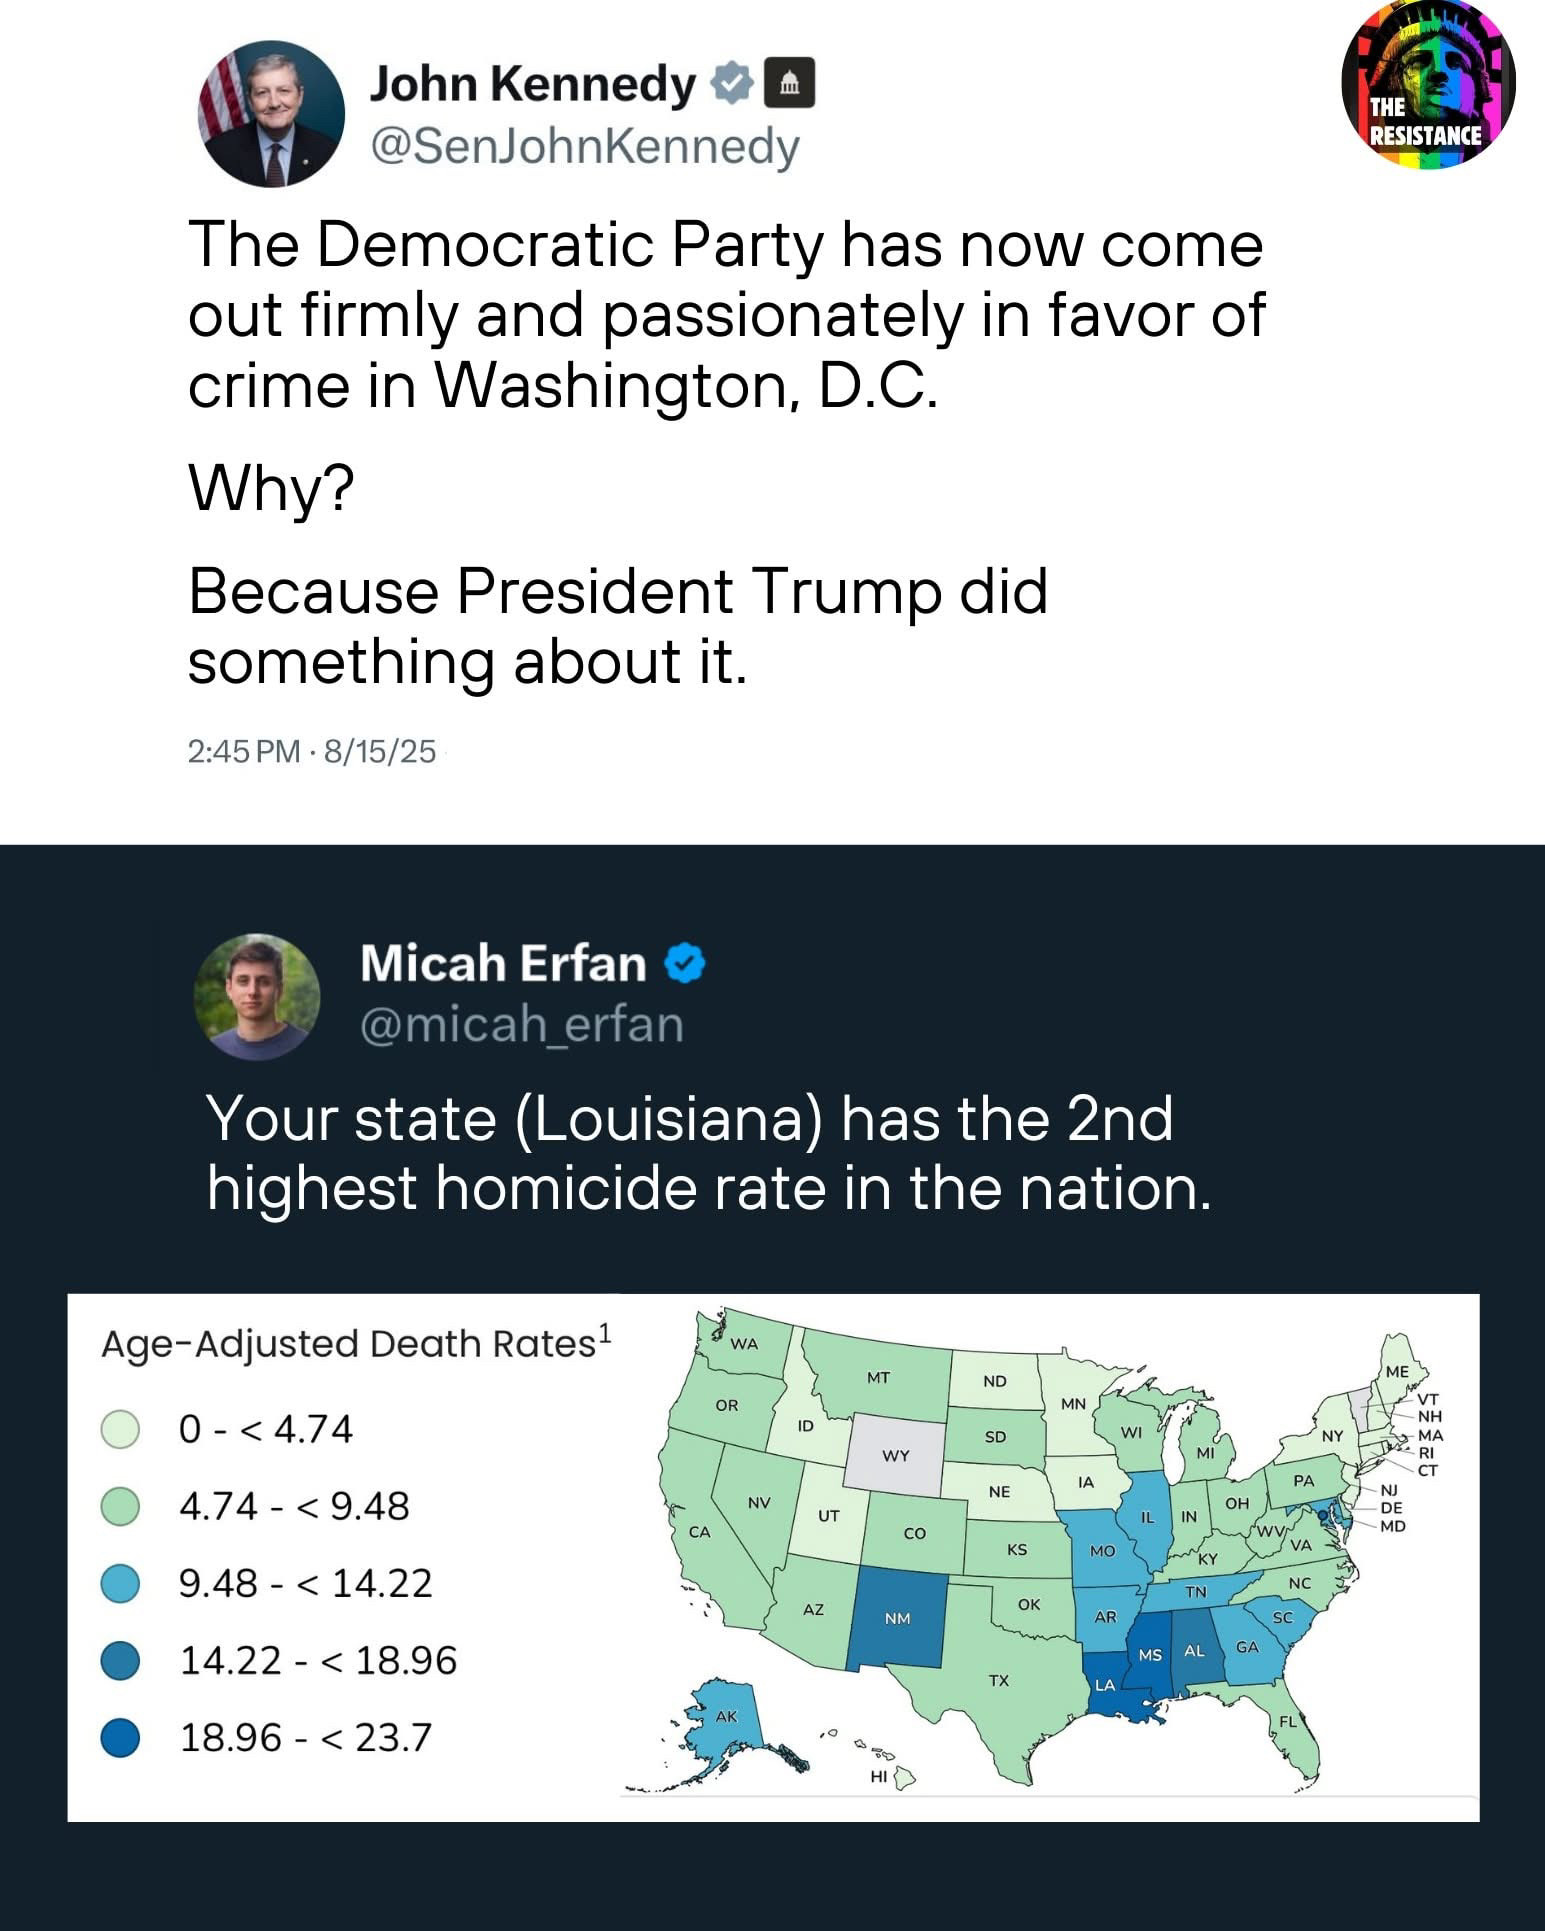Select the 9.48 - < 14.22 legend circle
The width and height of the screenshot is (1545, 1931).
tap(120, 1583)
